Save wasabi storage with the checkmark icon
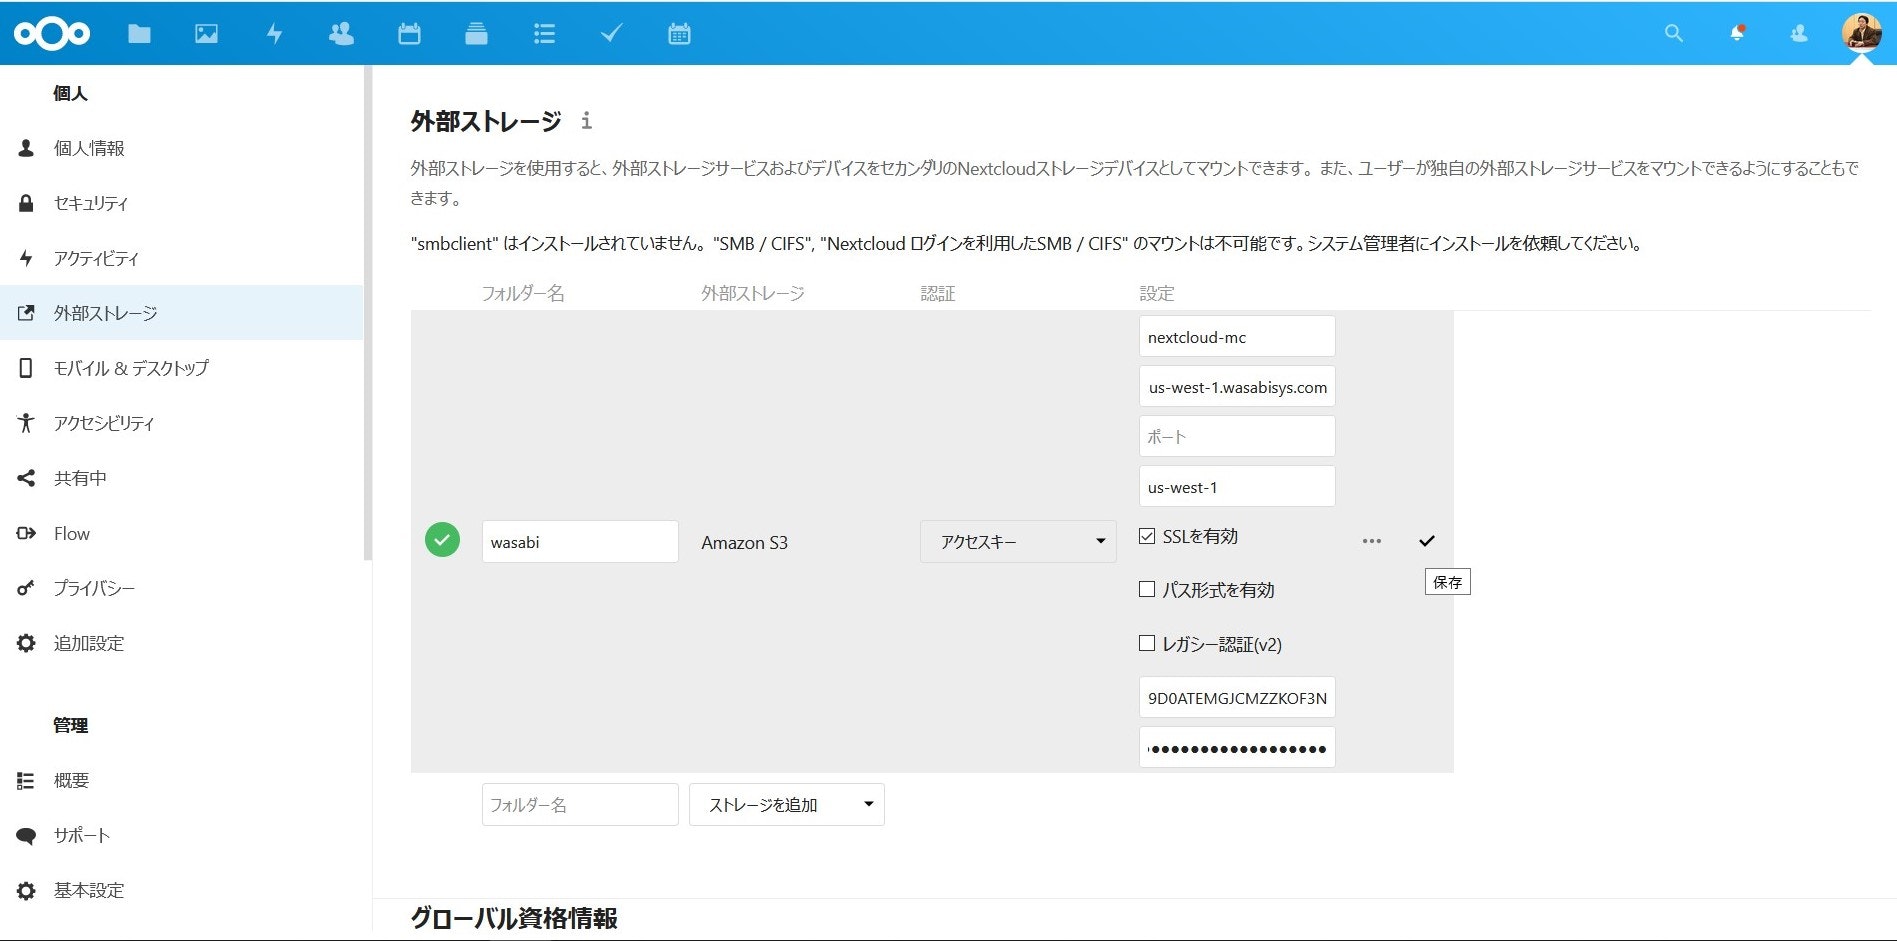This screenshot has height=941, width=1897. click(1426, 541)
